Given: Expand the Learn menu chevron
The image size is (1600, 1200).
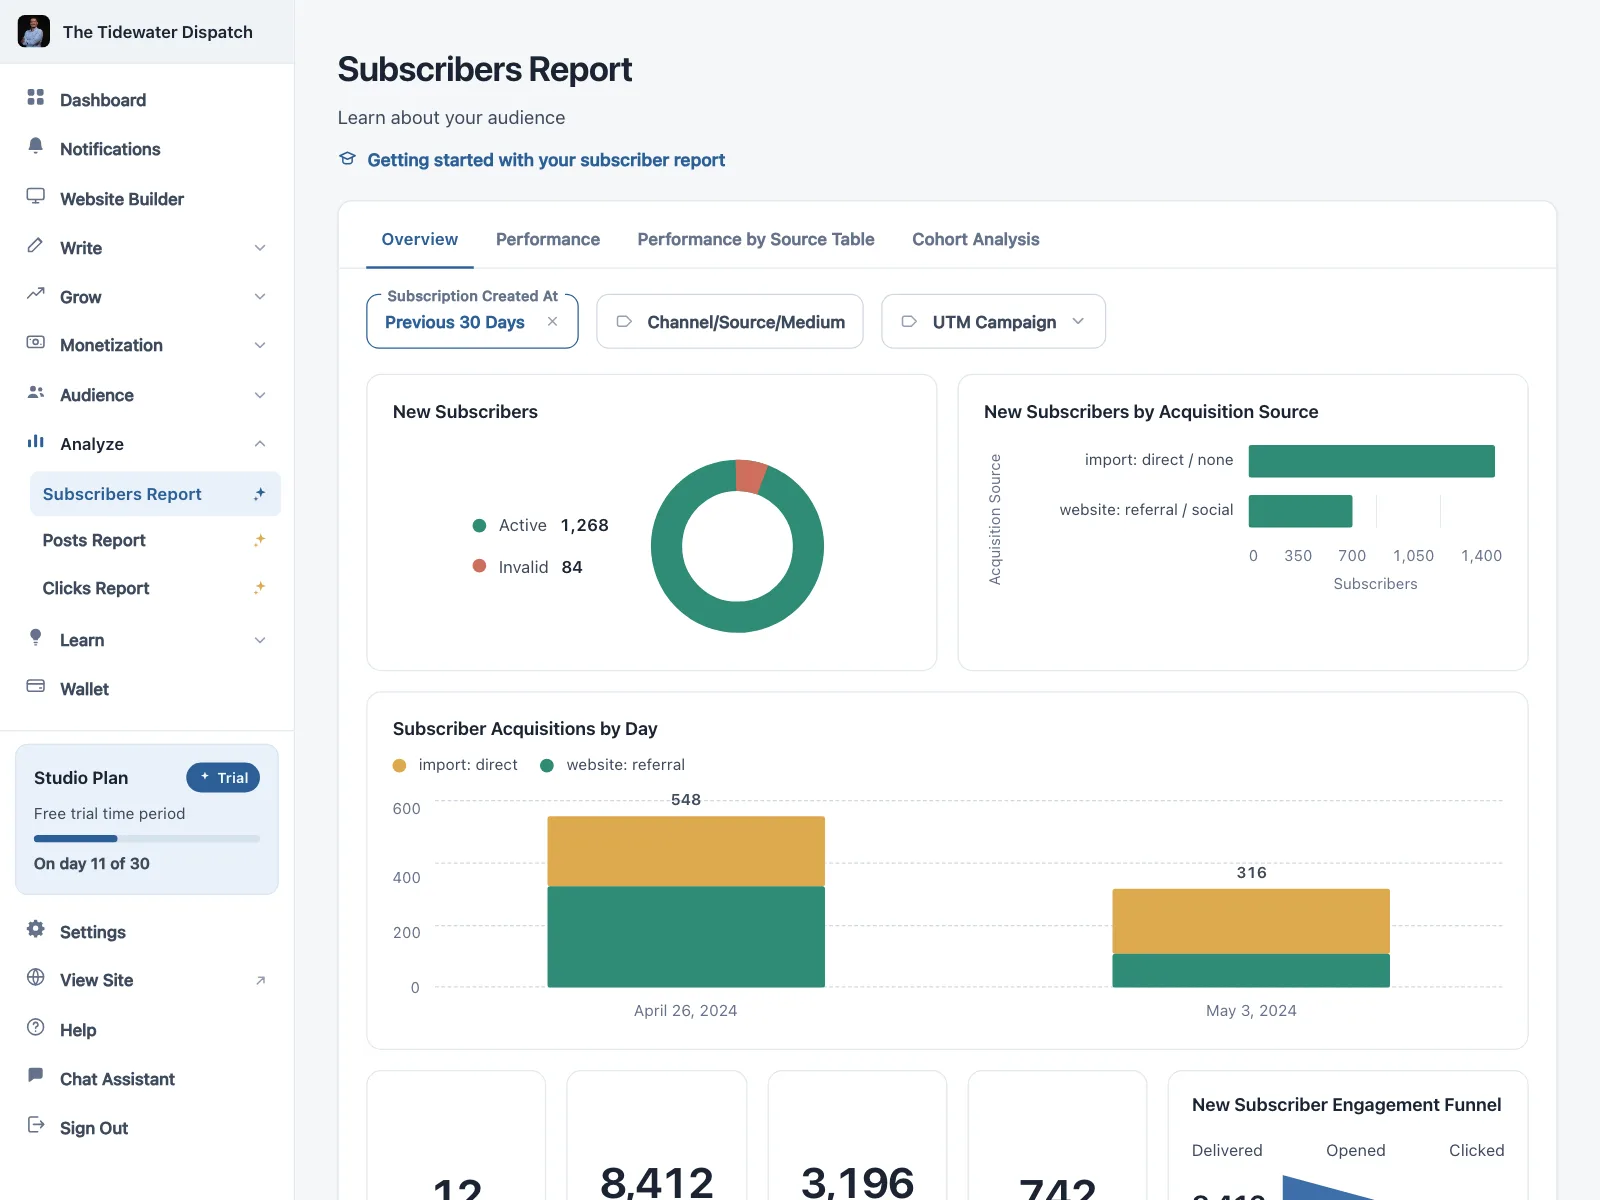Looking at the screenshot, I should (260, 640).
